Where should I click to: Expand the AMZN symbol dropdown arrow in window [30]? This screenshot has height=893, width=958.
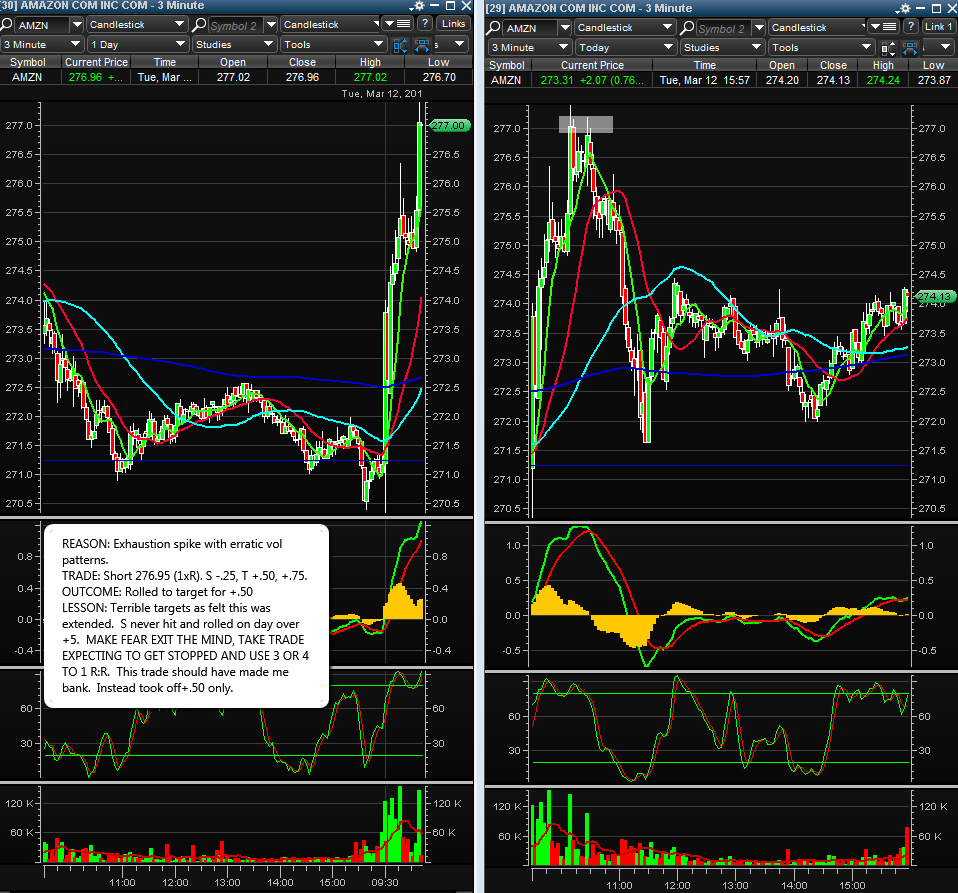coord(76,24)
